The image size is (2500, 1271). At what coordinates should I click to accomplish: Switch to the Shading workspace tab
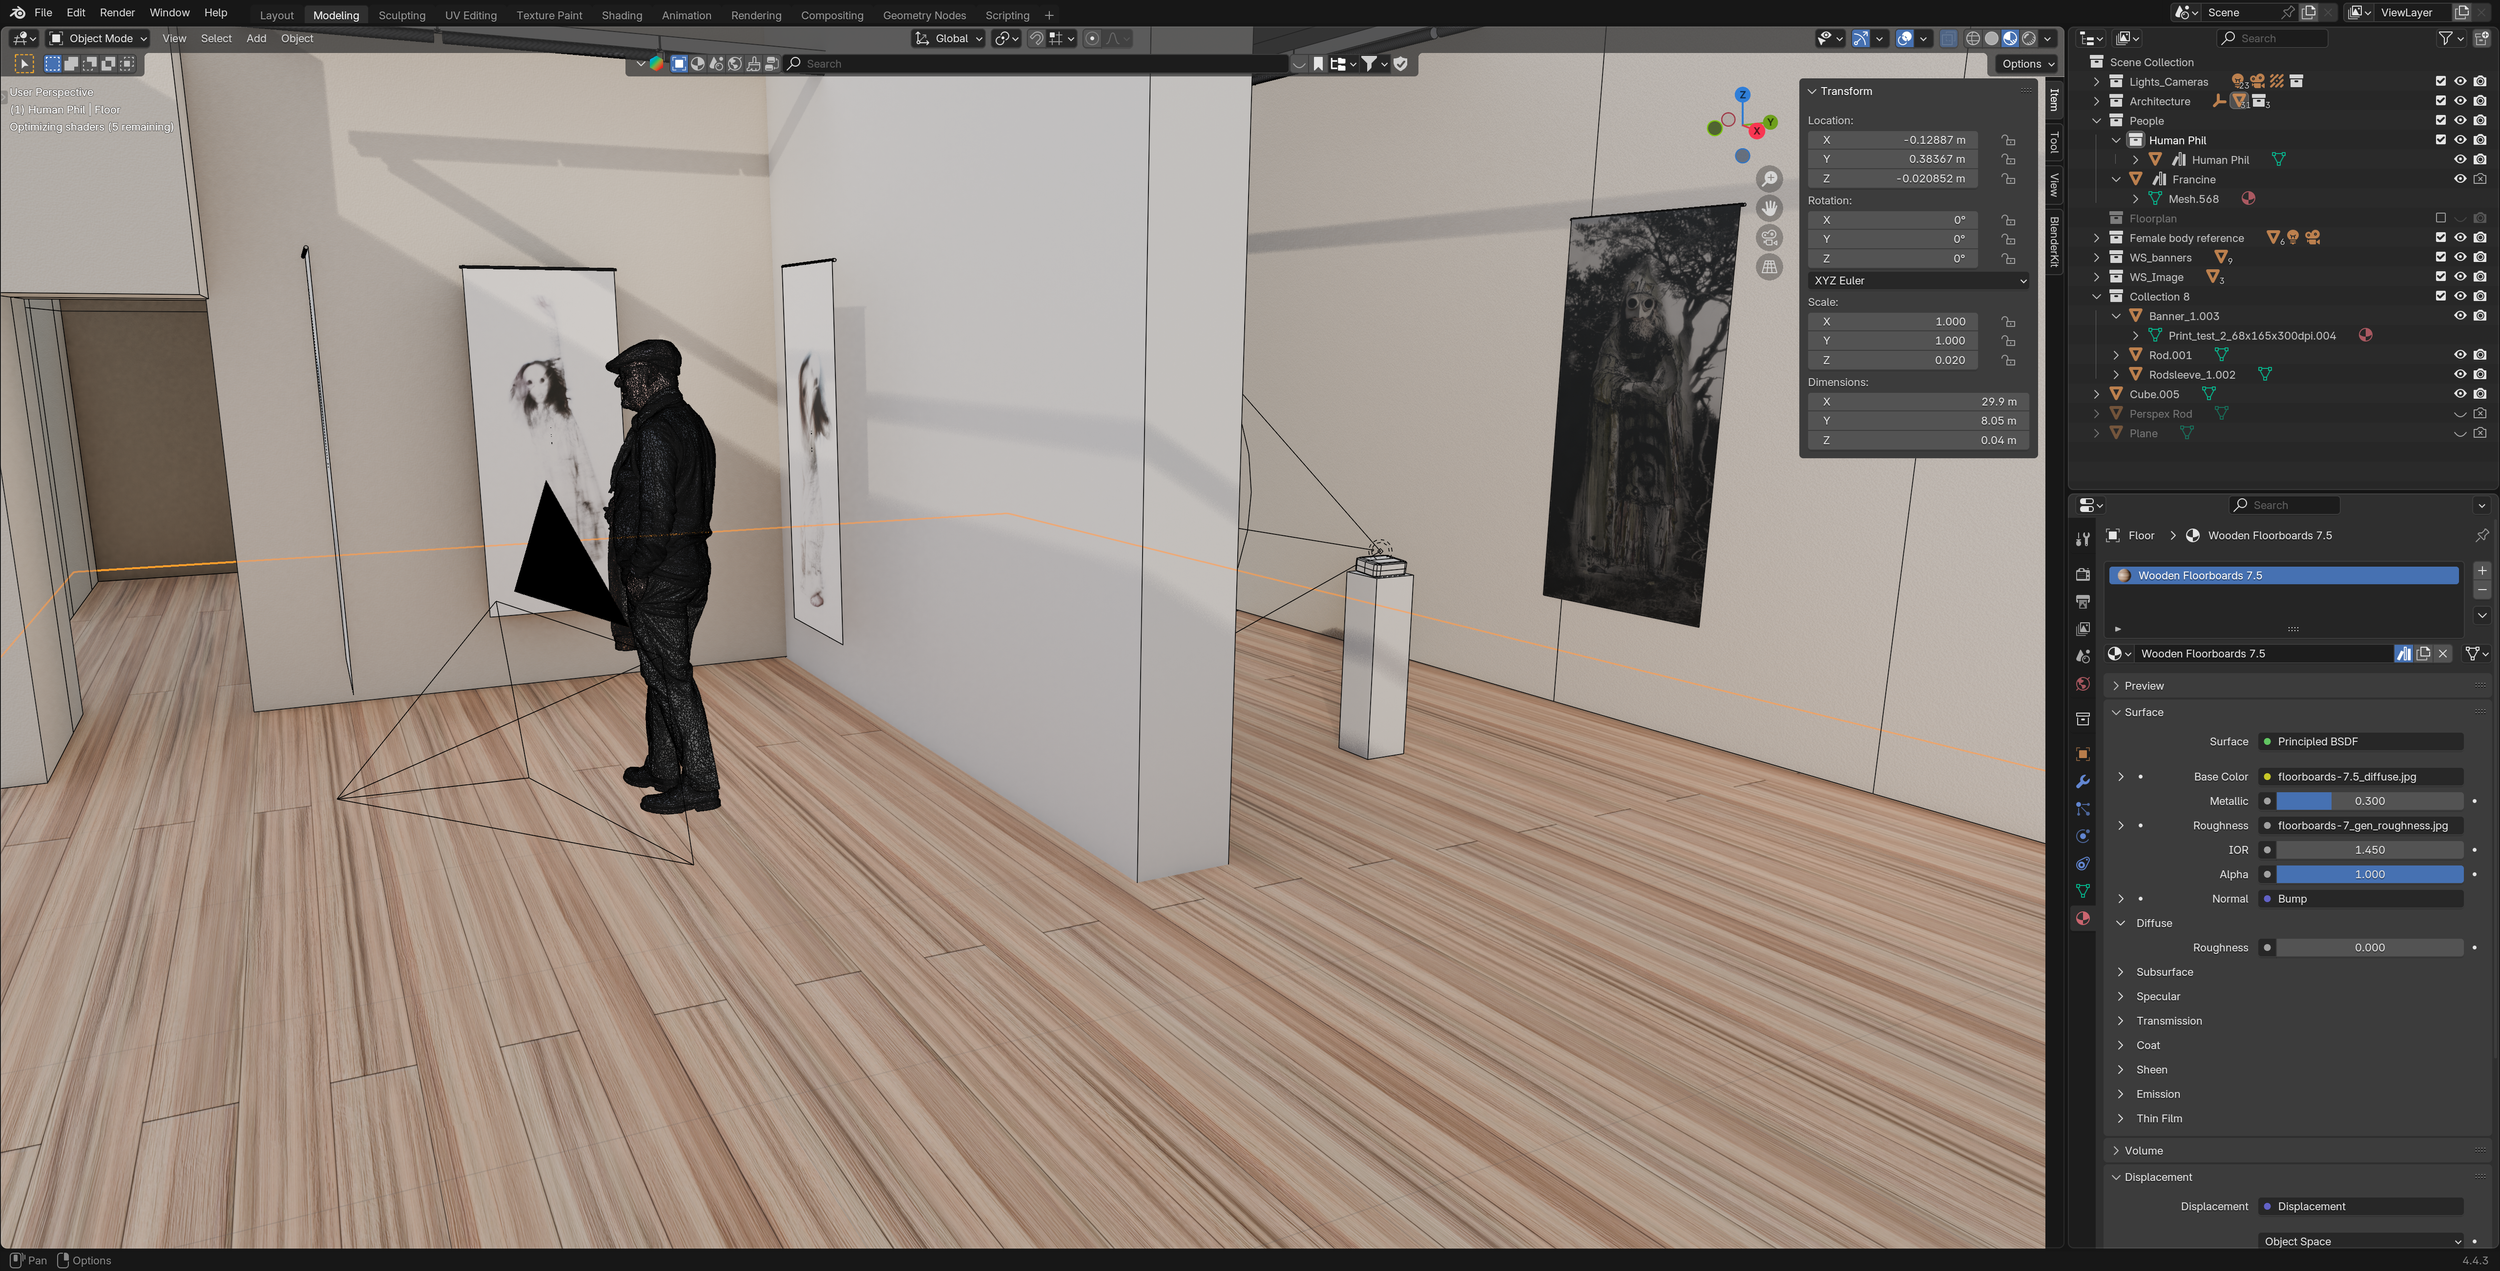621,15
